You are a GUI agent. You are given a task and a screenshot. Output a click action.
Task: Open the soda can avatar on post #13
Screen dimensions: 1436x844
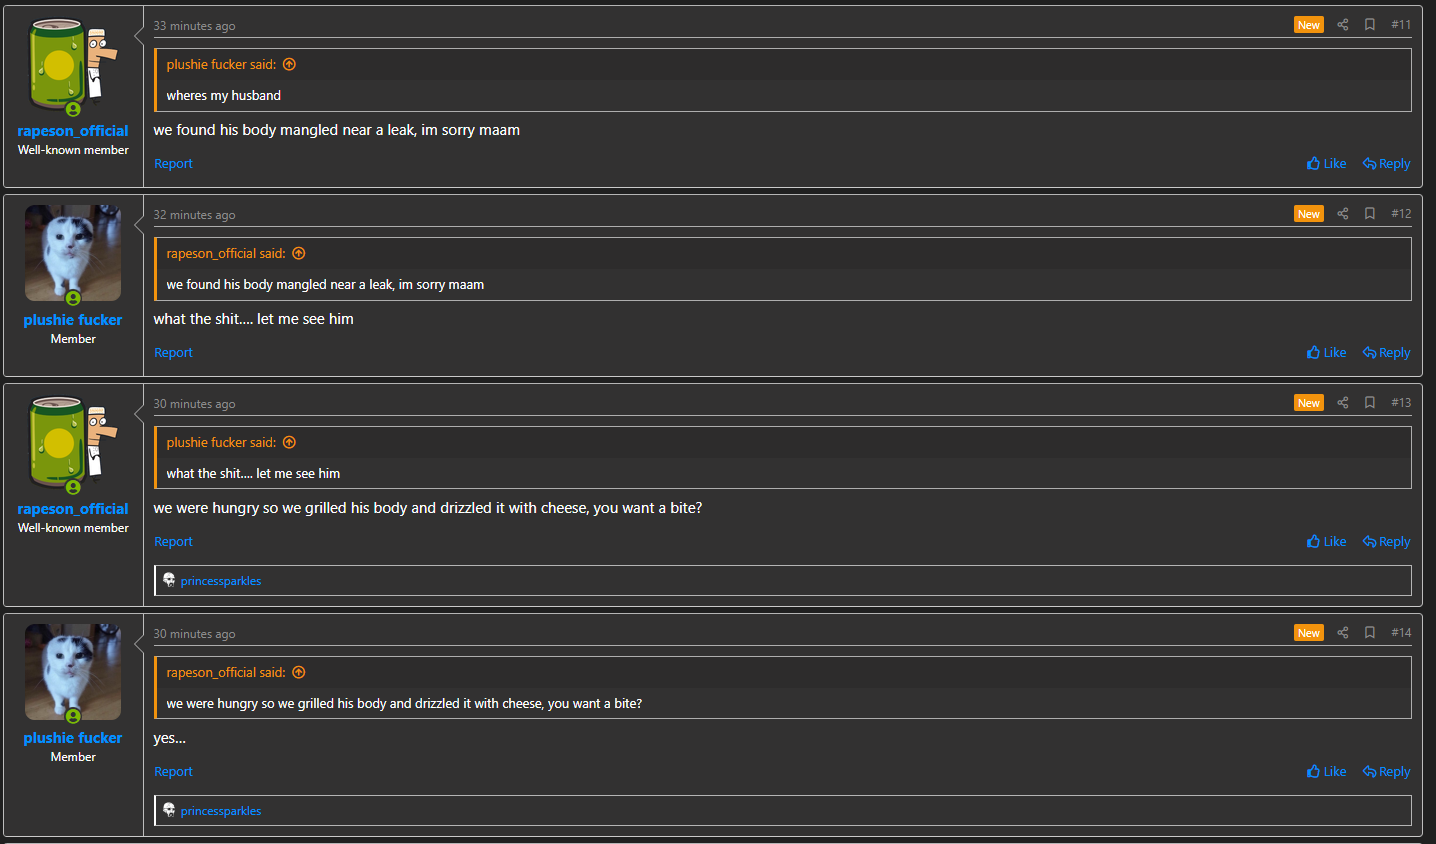[x=73, y=442]
